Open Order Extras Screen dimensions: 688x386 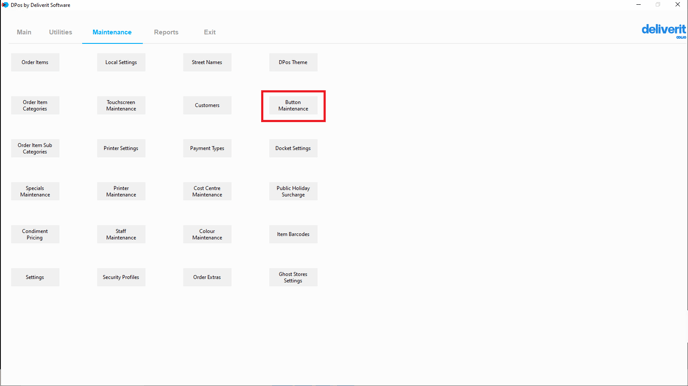click(207, 277)
